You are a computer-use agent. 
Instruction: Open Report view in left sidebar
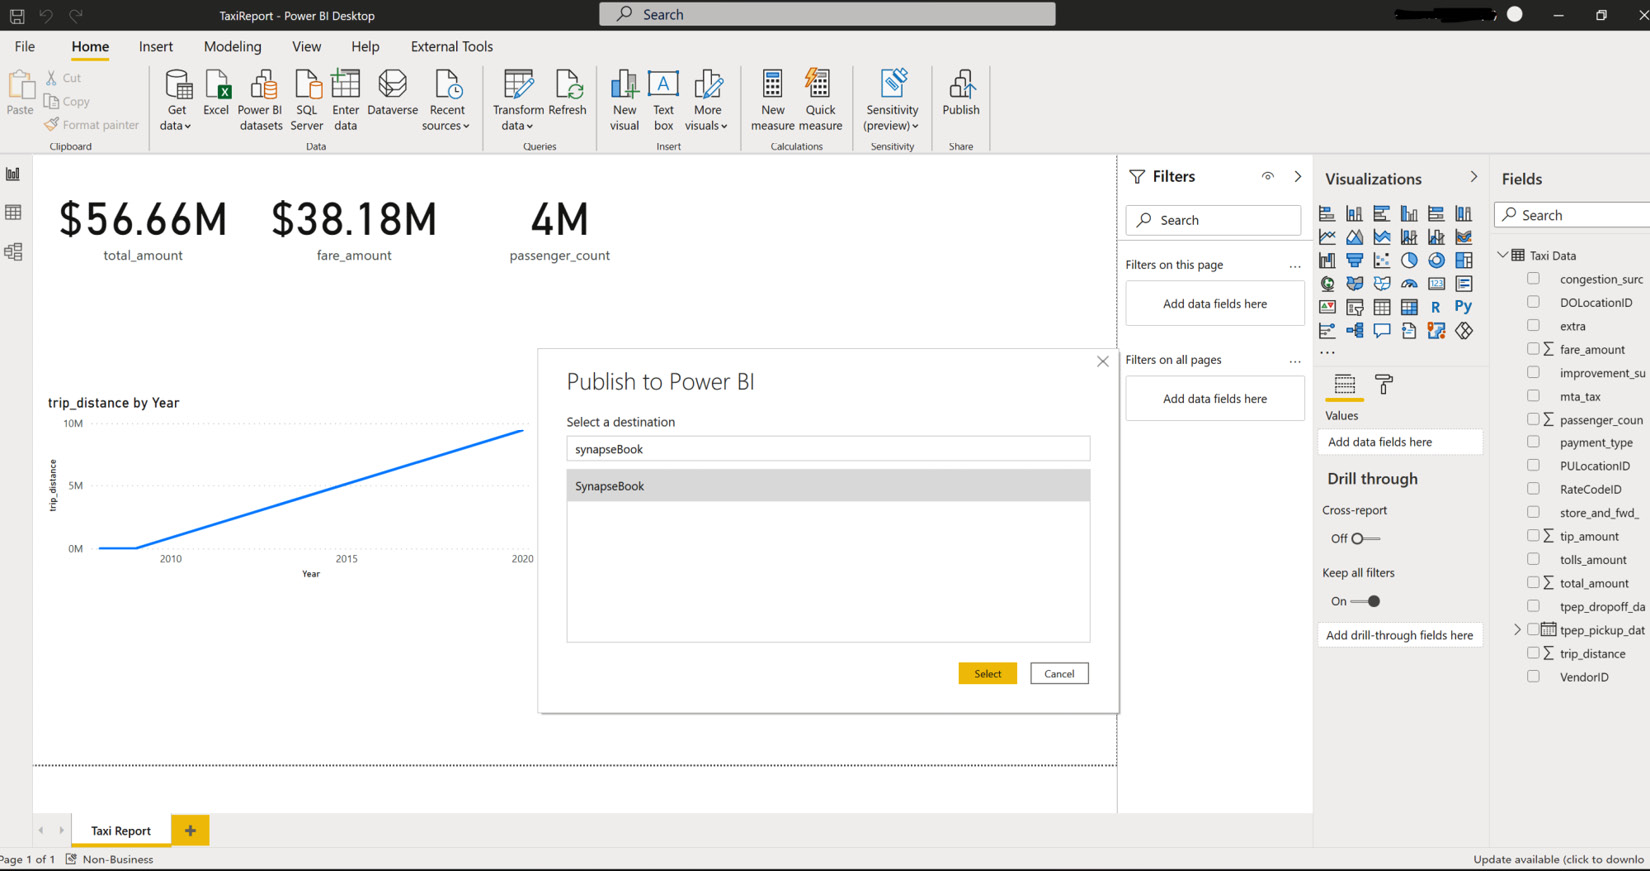coord(13,174)
